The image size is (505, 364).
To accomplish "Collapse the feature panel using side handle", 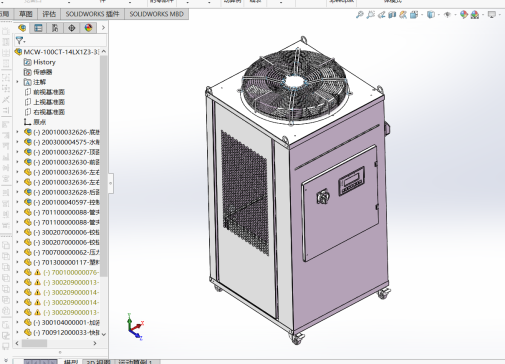I will tap(110, 183).
